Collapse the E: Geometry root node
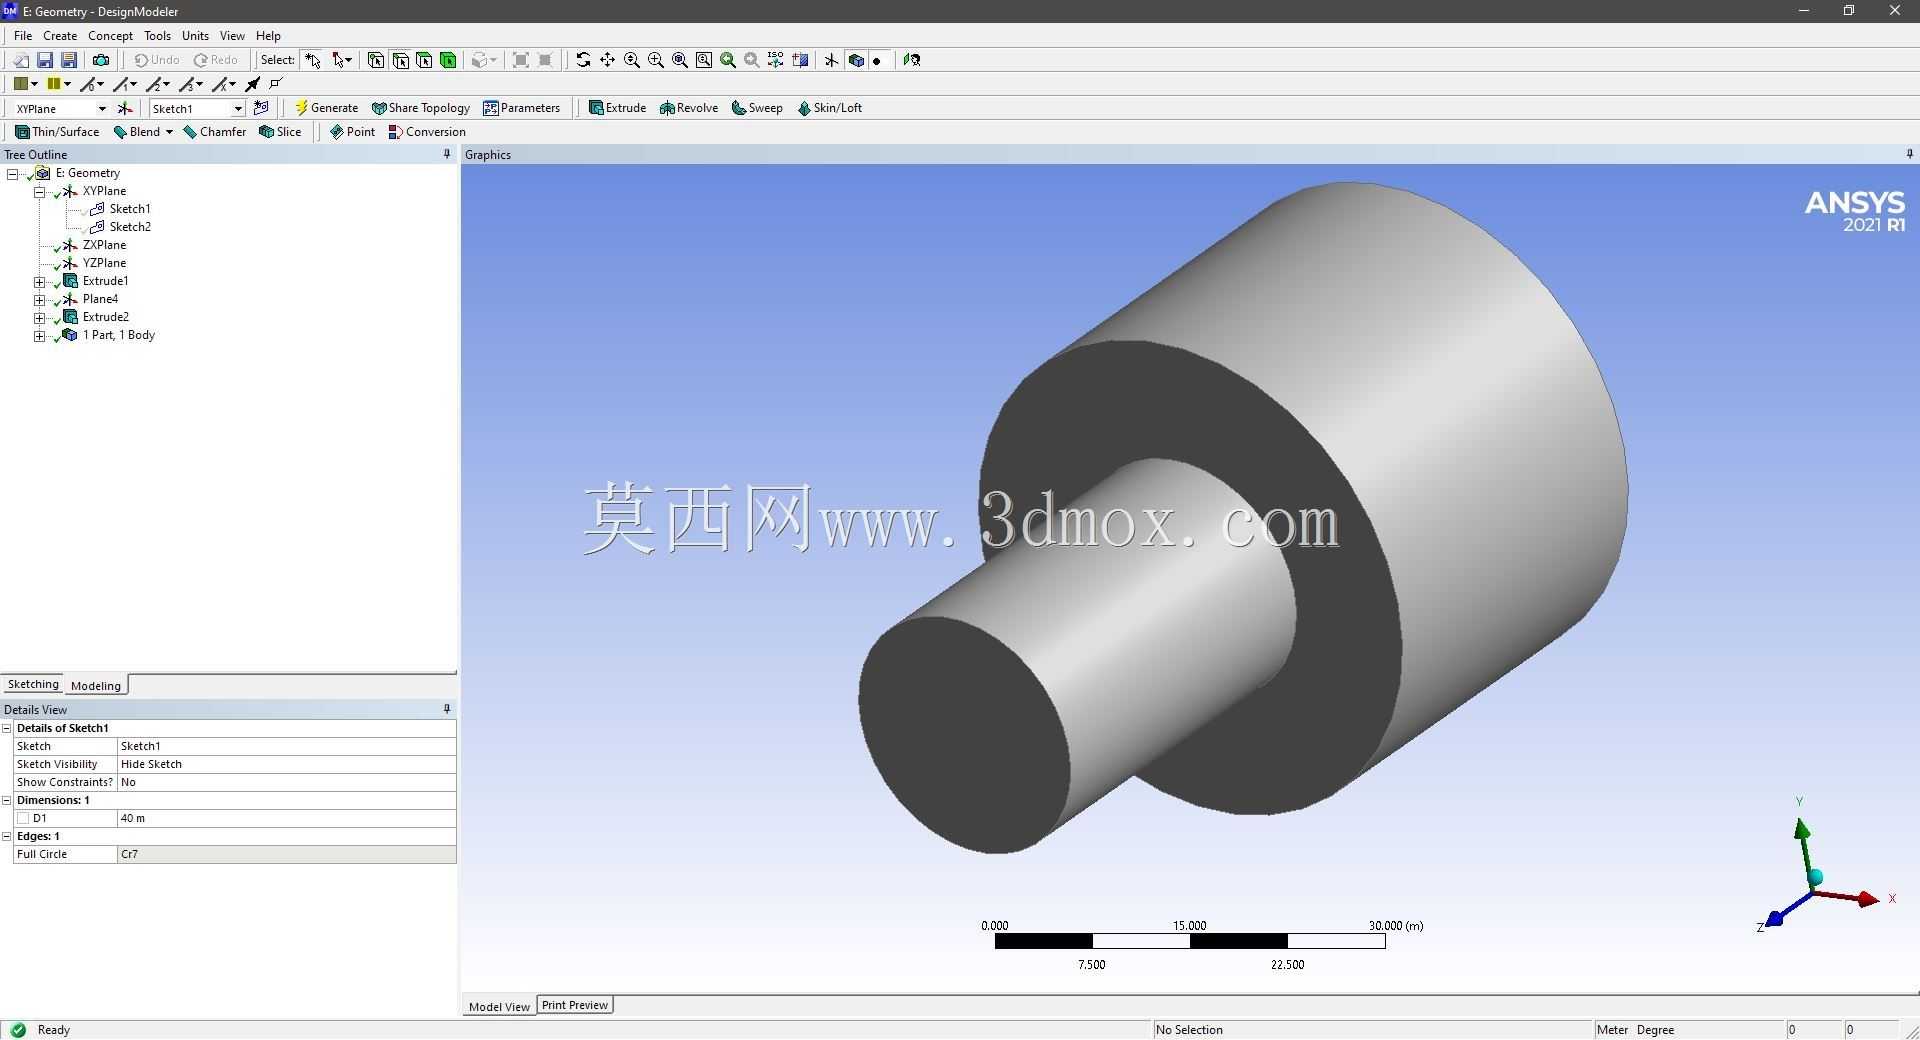The image size is (1920, 1040). (x=13, y=173)
